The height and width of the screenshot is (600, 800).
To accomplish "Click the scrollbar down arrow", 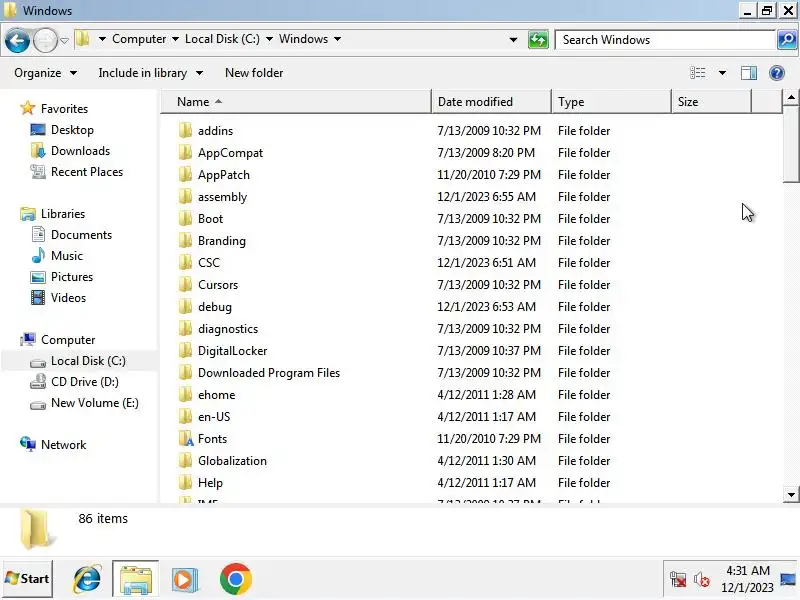I will click(x=791, y=494).
